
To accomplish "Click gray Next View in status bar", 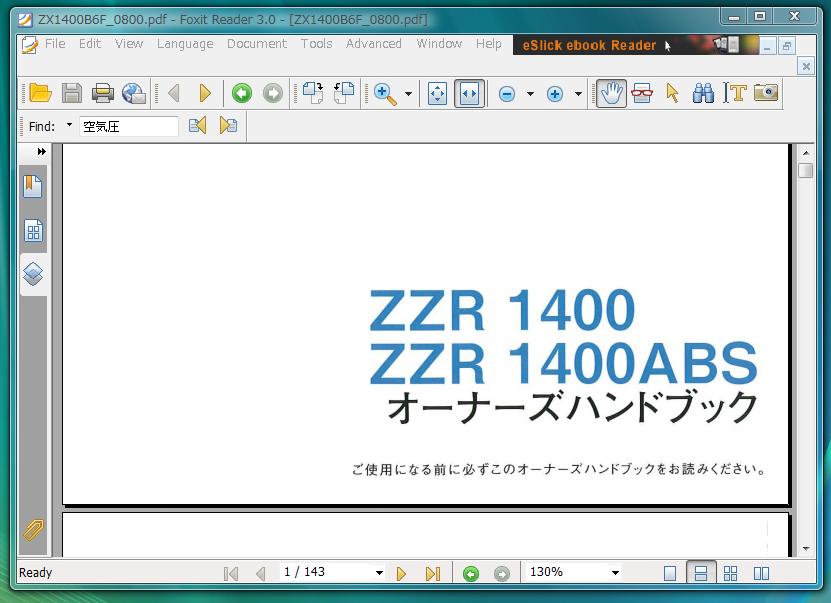I will (502, 573).
